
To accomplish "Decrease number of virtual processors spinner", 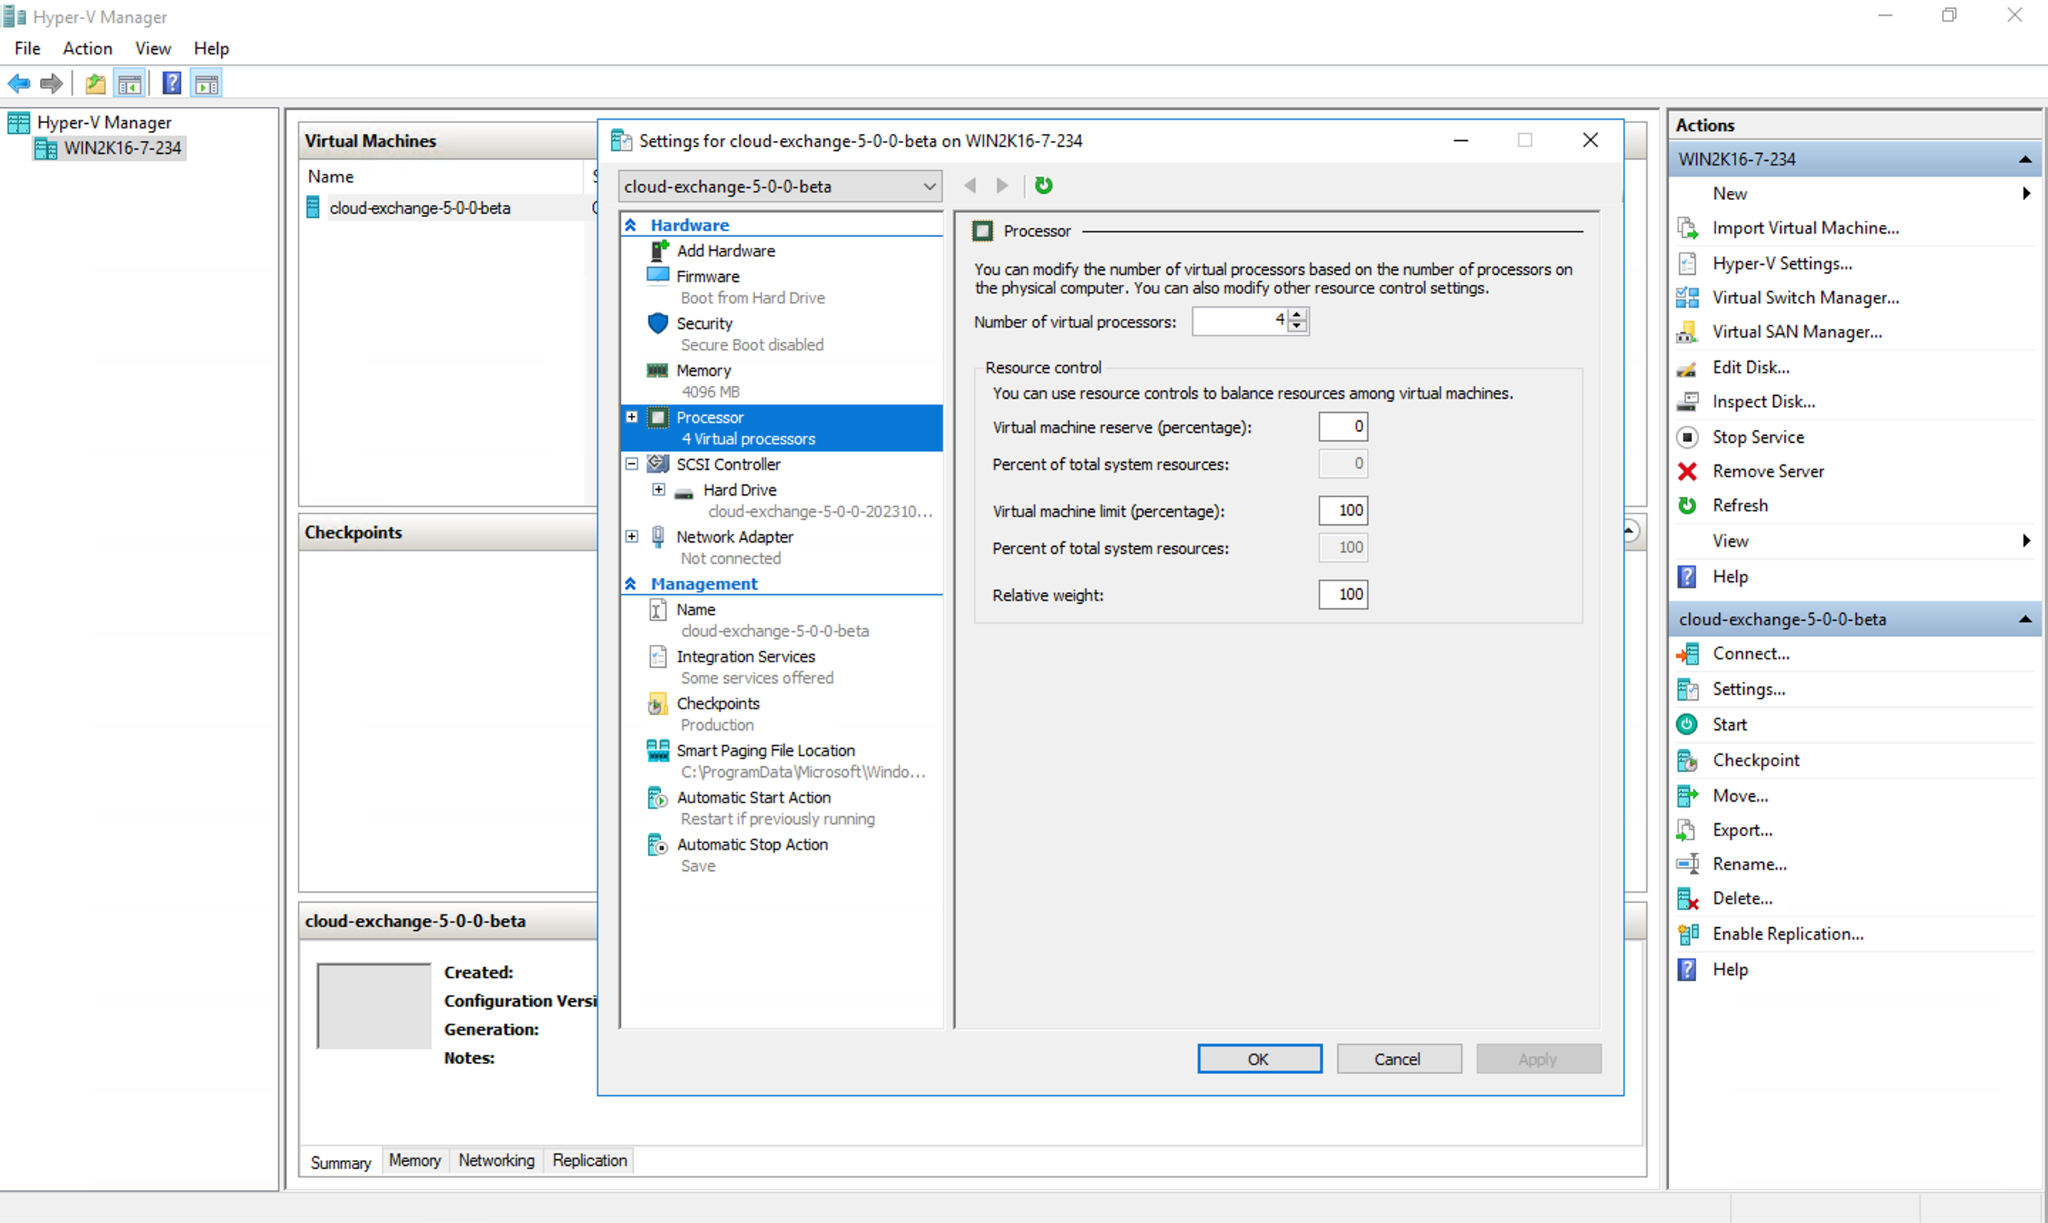I will pos(1297,327).
